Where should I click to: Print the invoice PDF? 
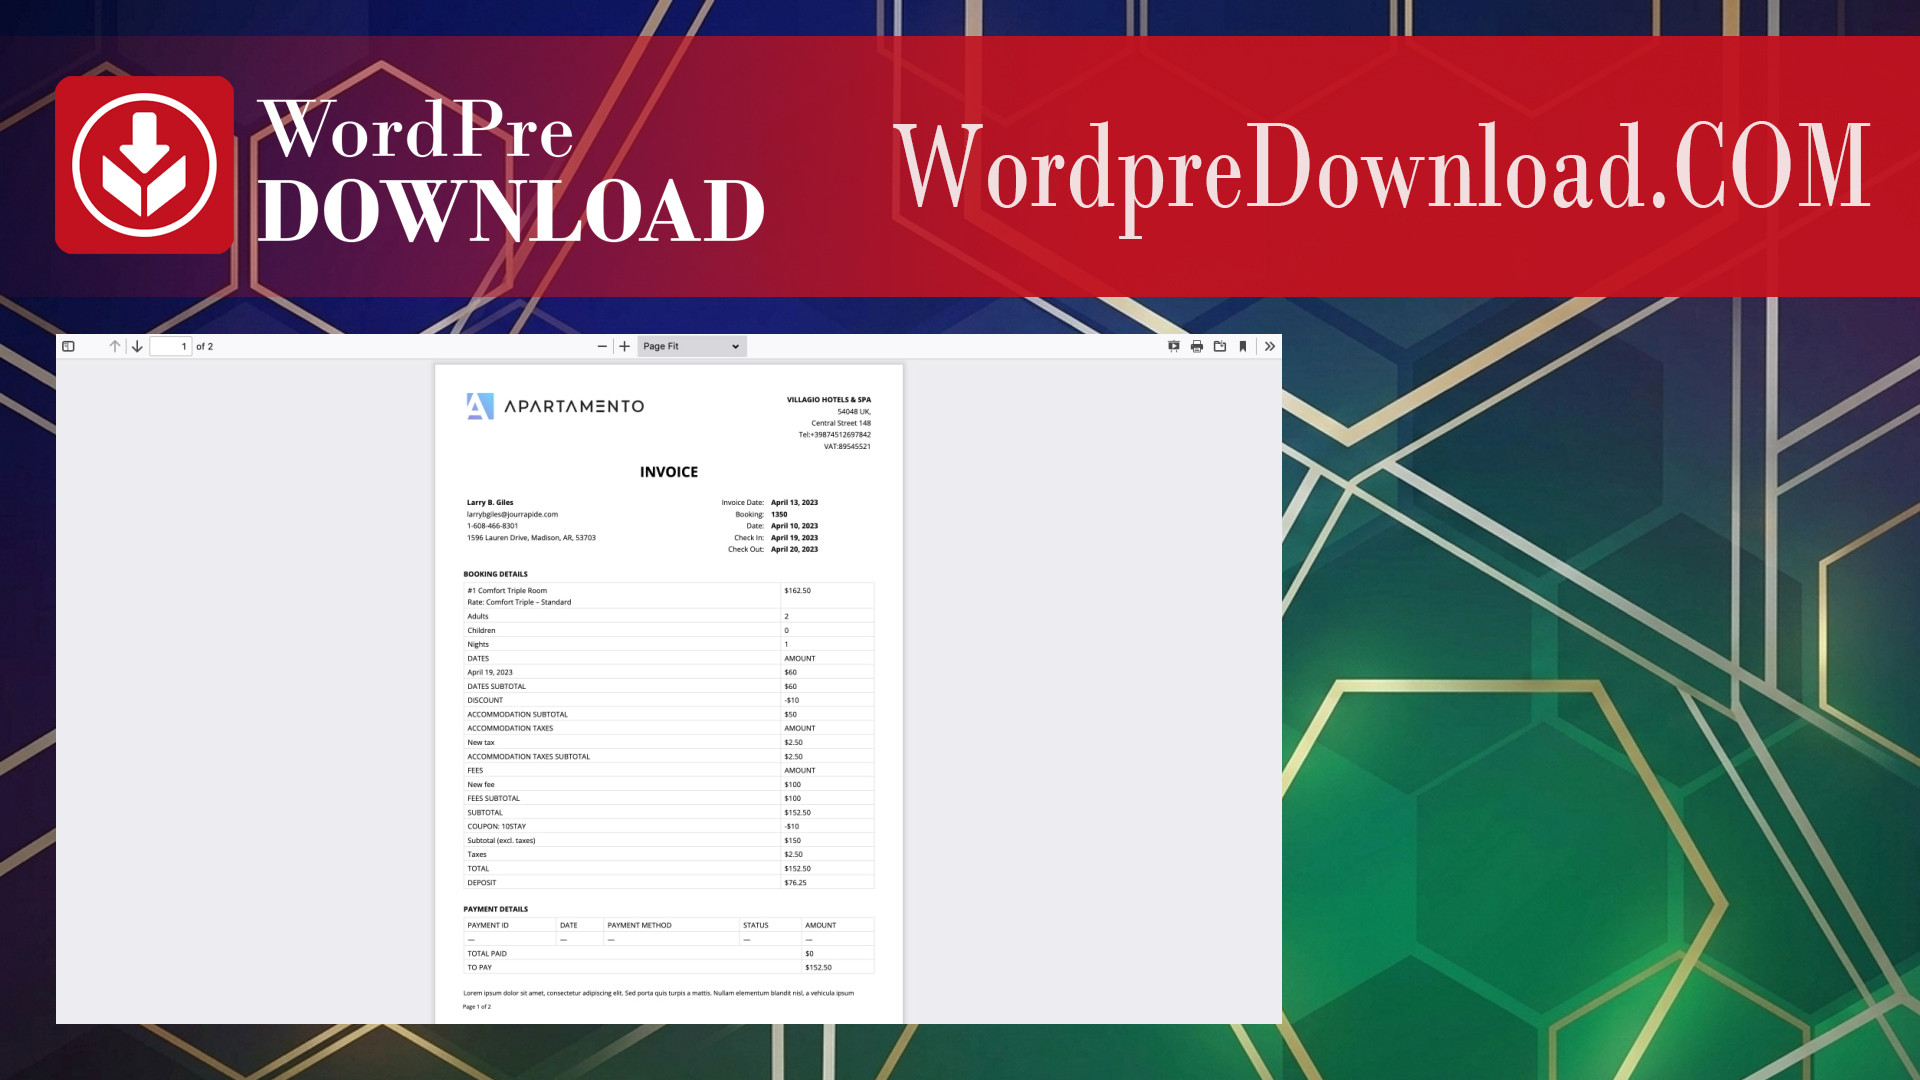(x=1197, y=346)
